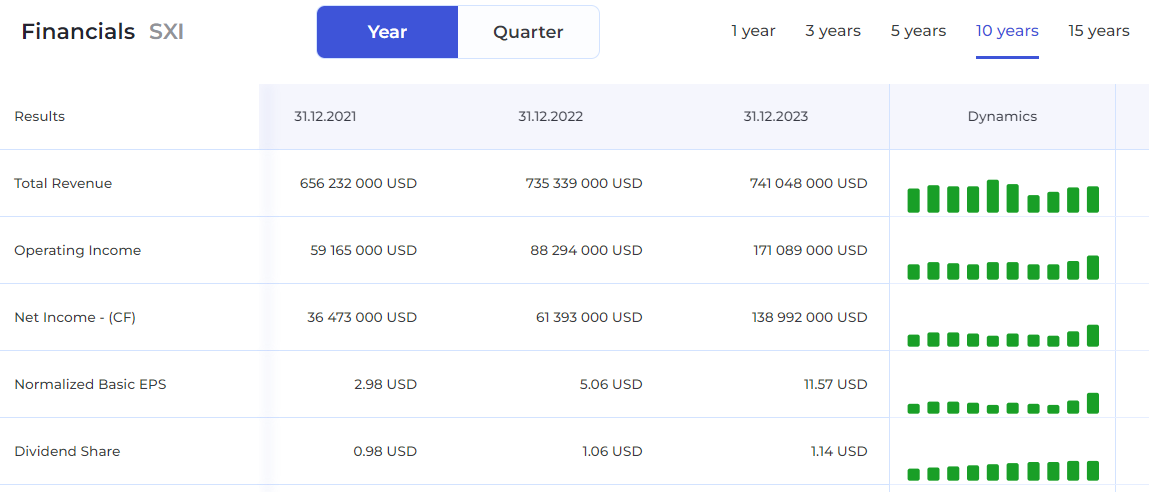The height and width of the screenshot is (492, 1149).
Task: Click the SXI ticker symbol
Action: (166, 32)
